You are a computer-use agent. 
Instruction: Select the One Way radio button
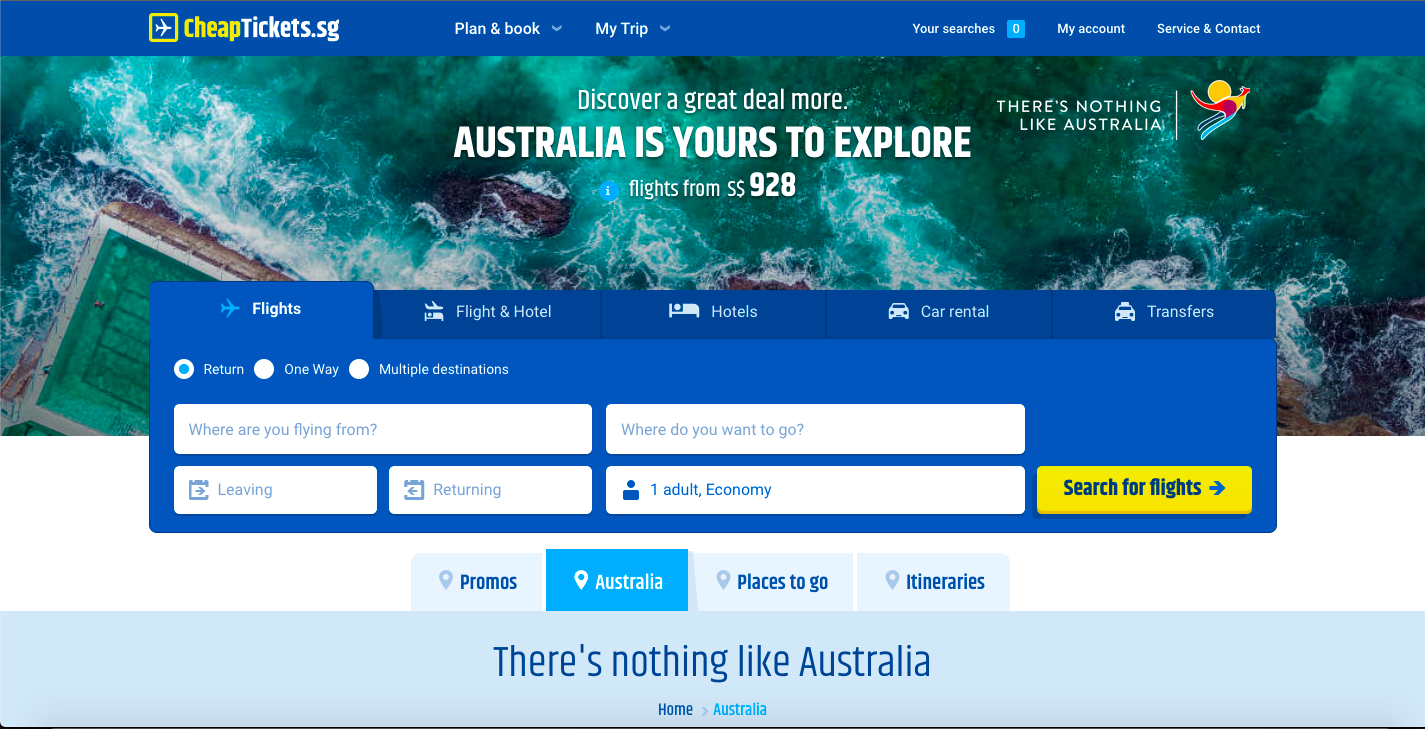click(x=264, y=369)
